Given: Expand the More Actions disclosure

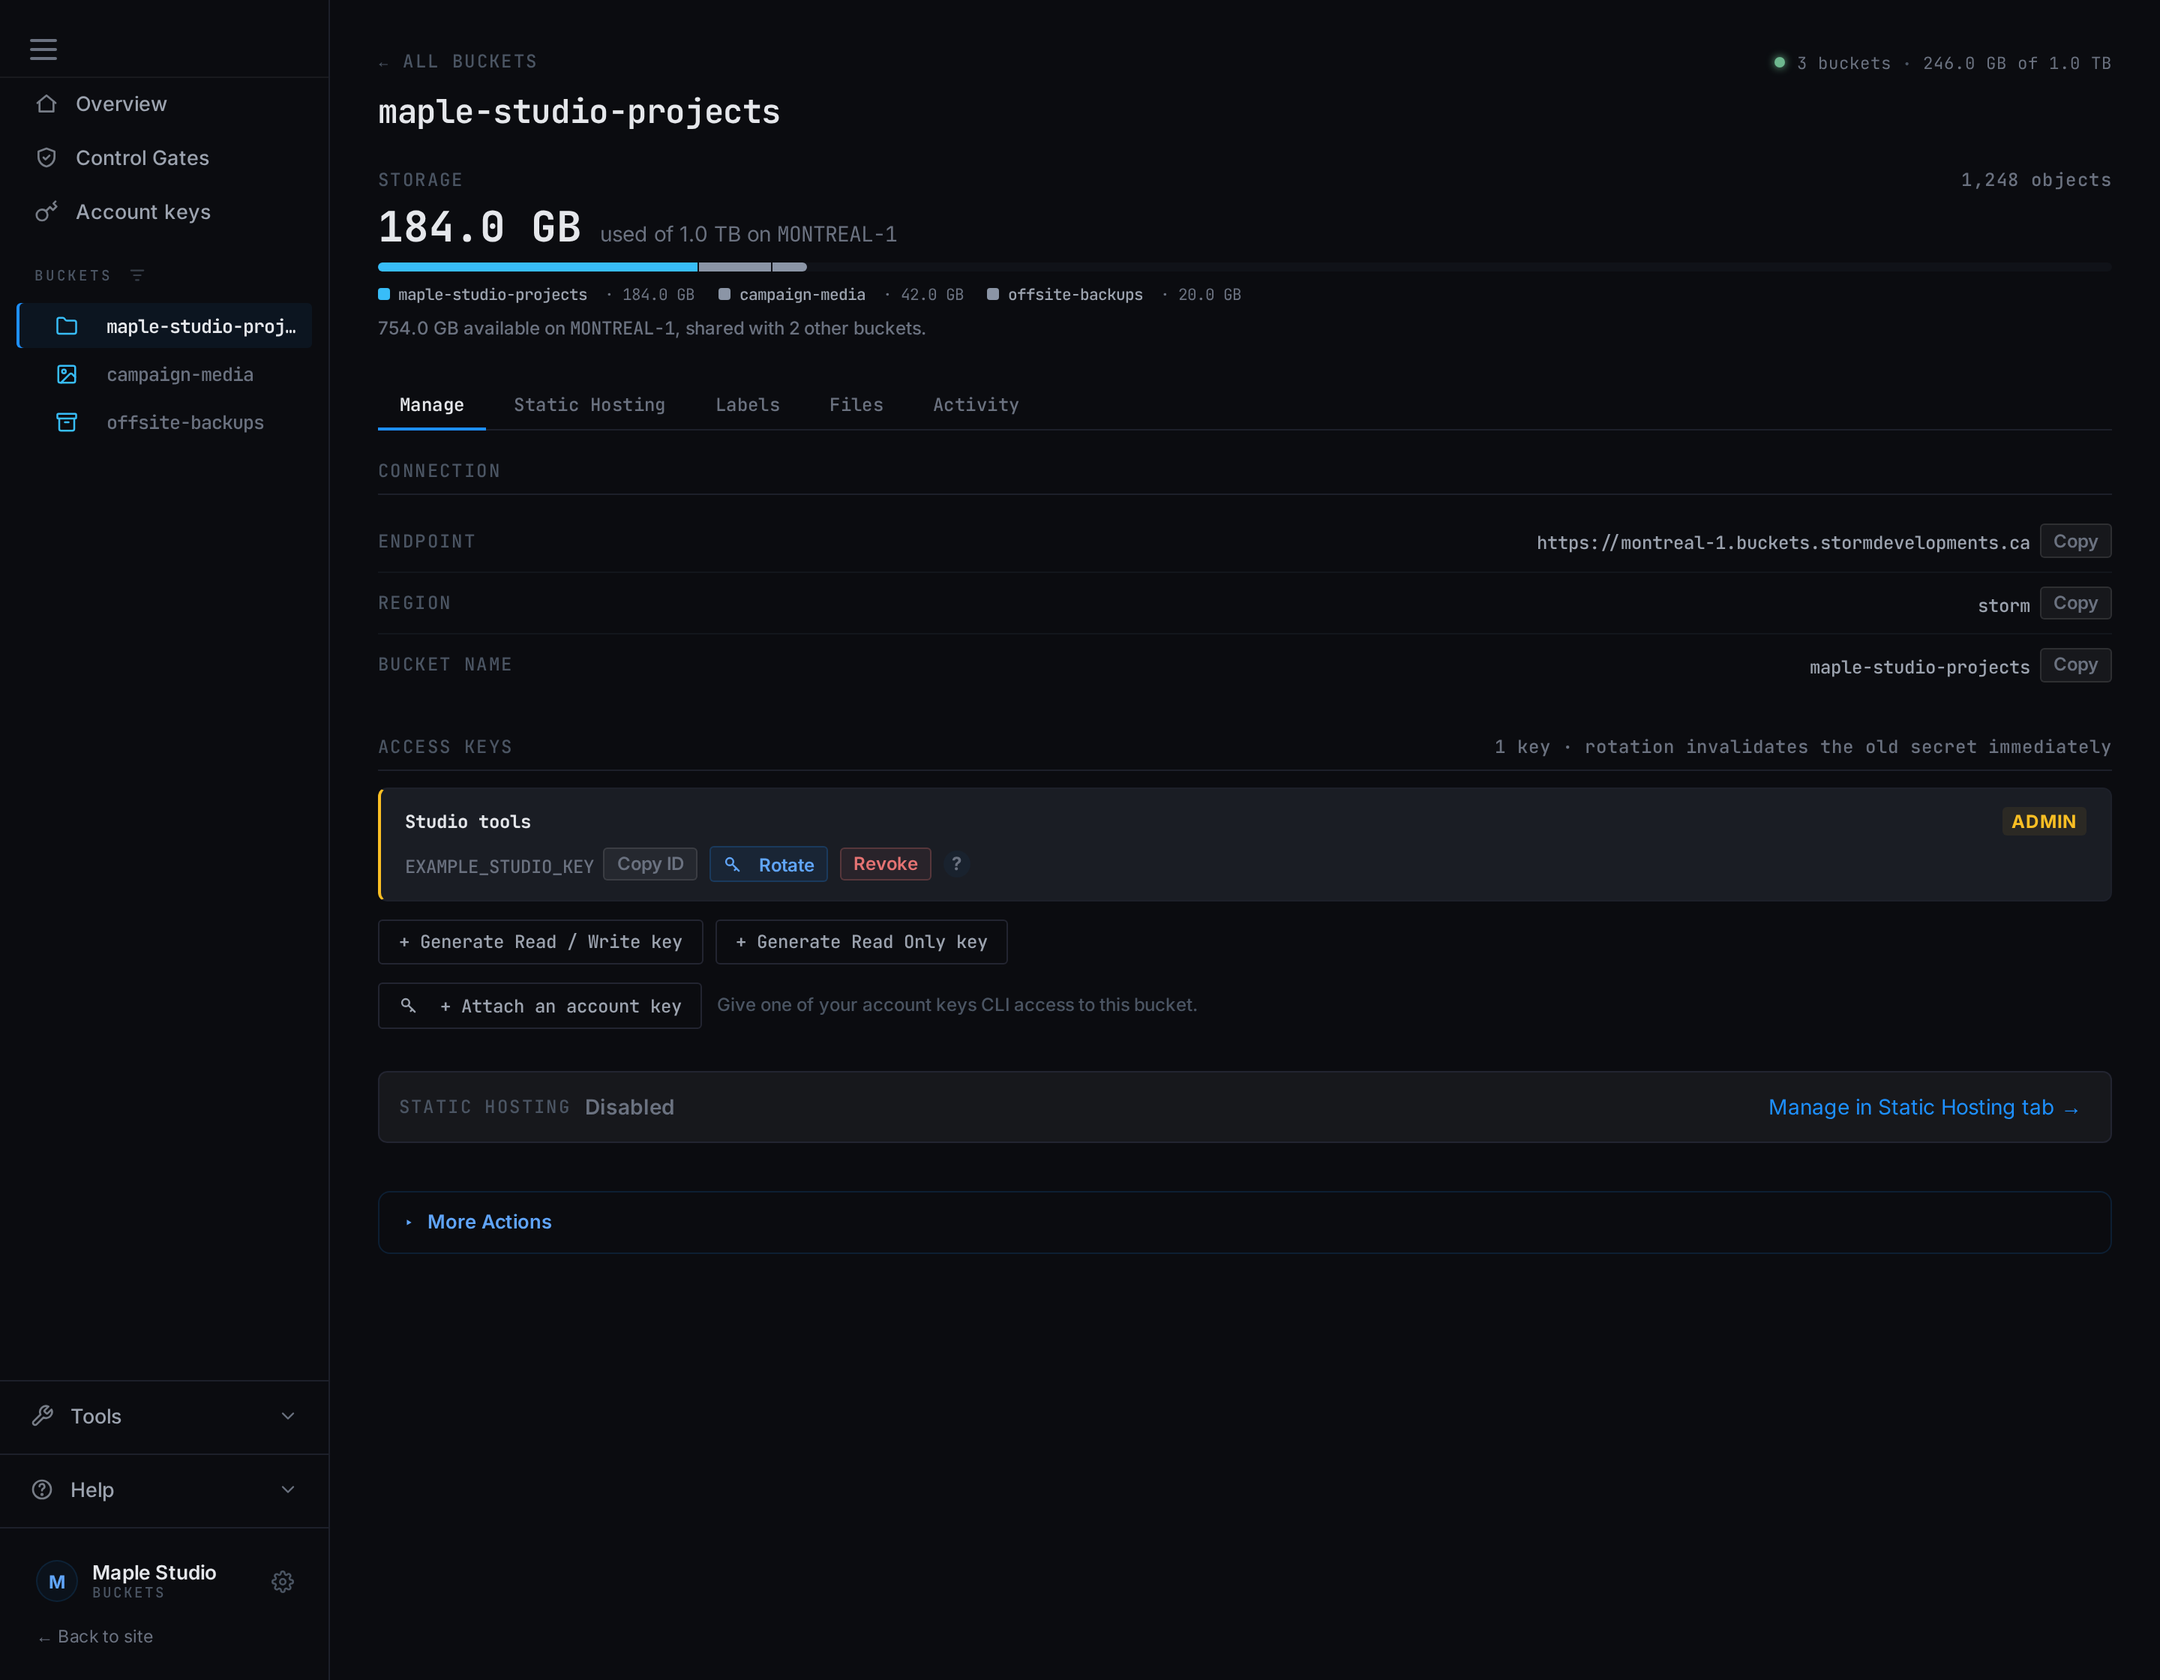Looking at the screenshot, I should pos(1244,1222).
